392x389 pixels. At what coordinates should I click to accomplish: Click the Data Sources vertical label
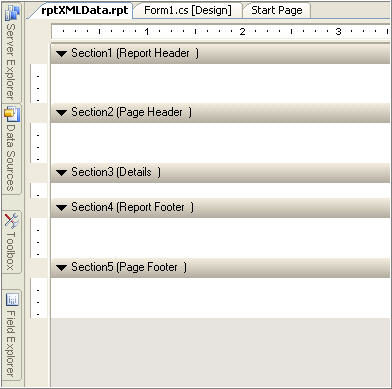[x=11, y=157]
